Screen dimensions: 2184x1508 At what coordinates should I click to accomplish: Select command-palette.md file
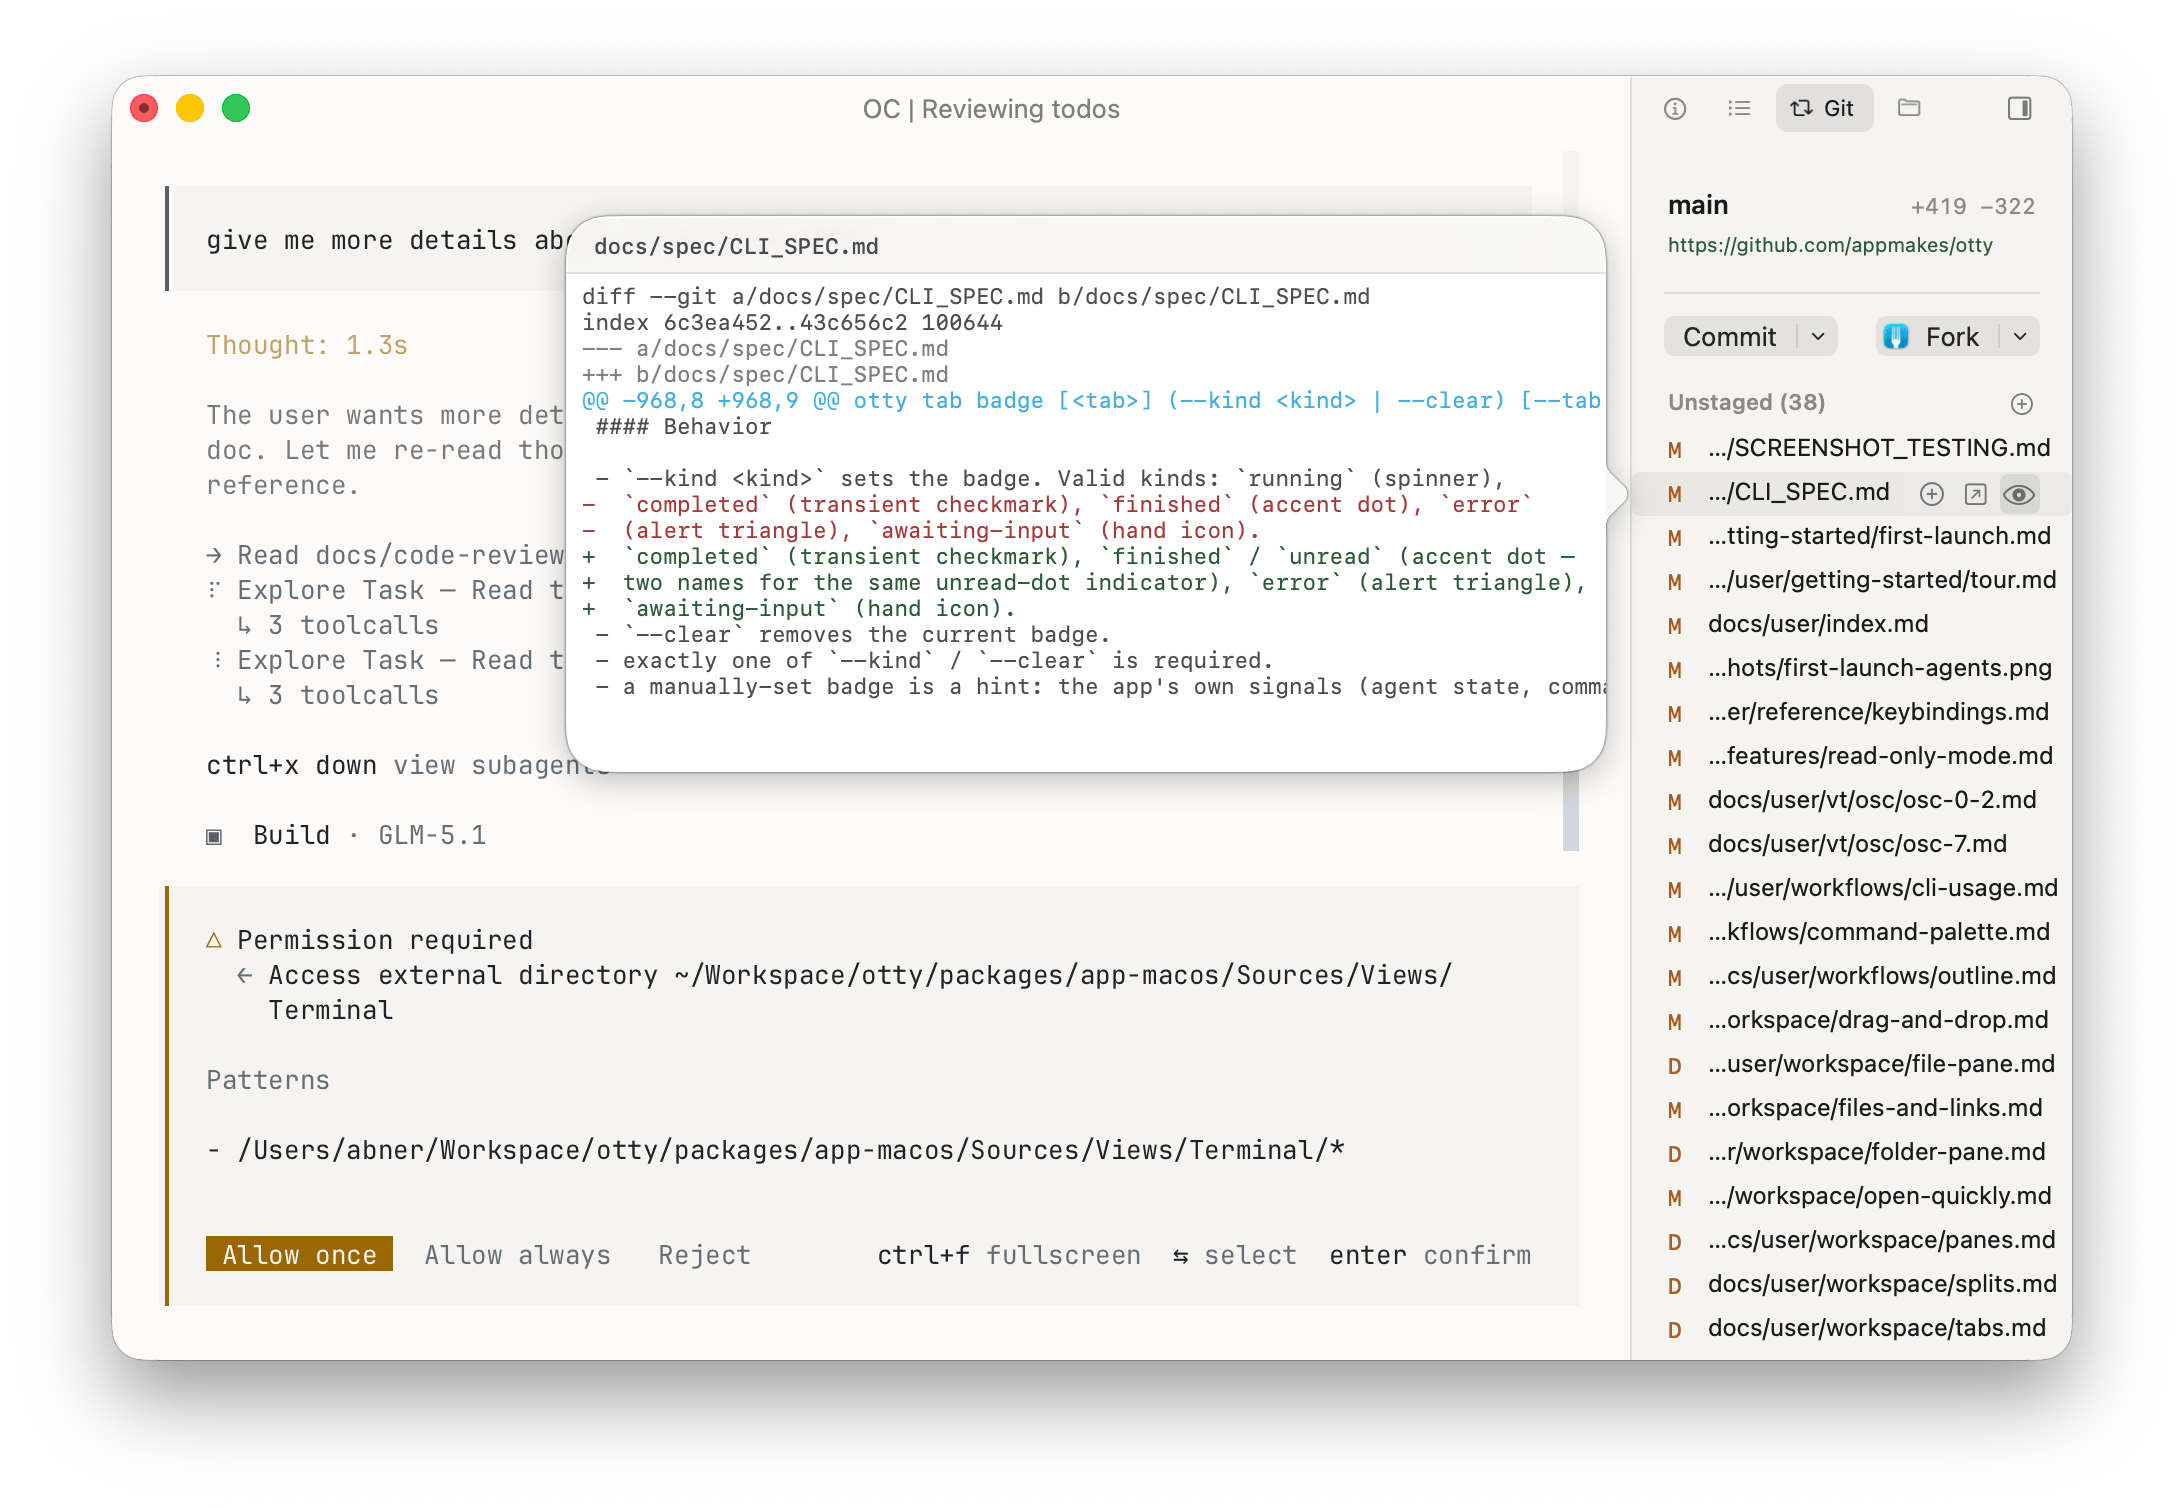1852,933
